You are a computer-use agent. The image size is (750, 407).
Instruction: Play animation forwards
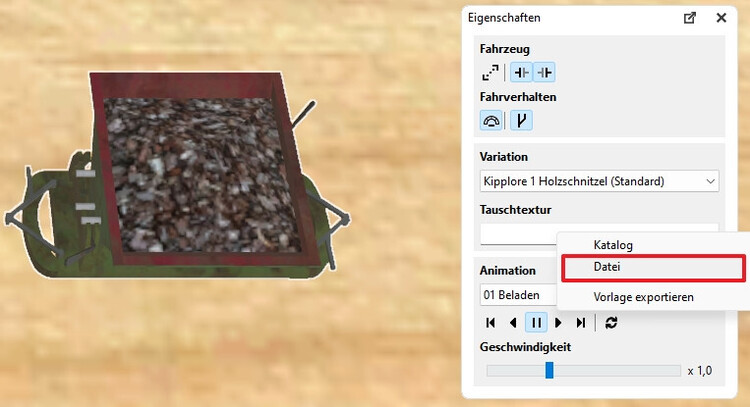tap(558, 323)
